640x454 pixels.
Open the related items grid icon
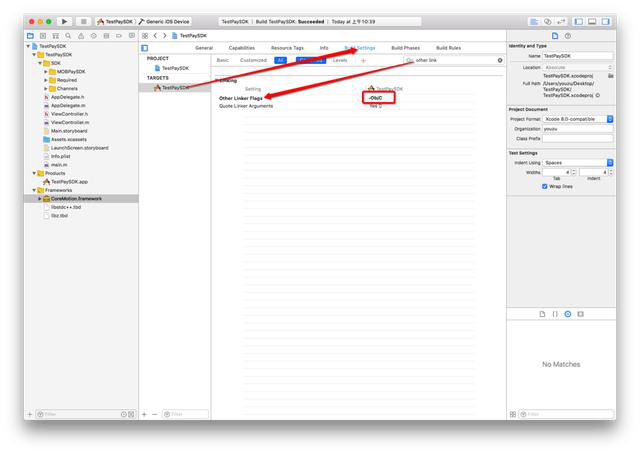click(145, 36)
